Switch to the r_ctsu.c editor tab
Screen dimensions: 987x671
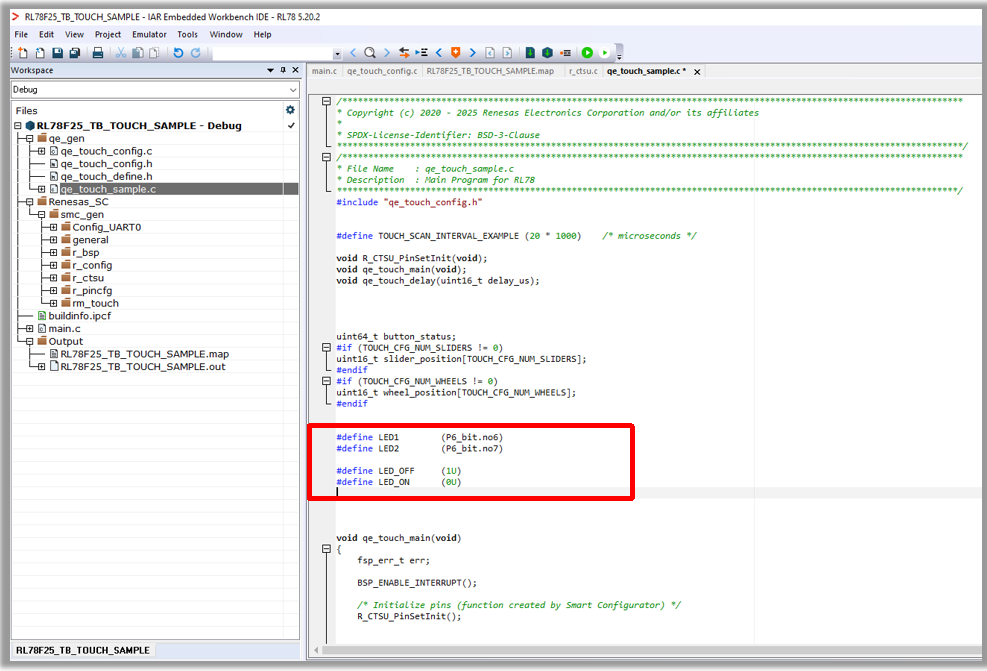coord(582,71)
